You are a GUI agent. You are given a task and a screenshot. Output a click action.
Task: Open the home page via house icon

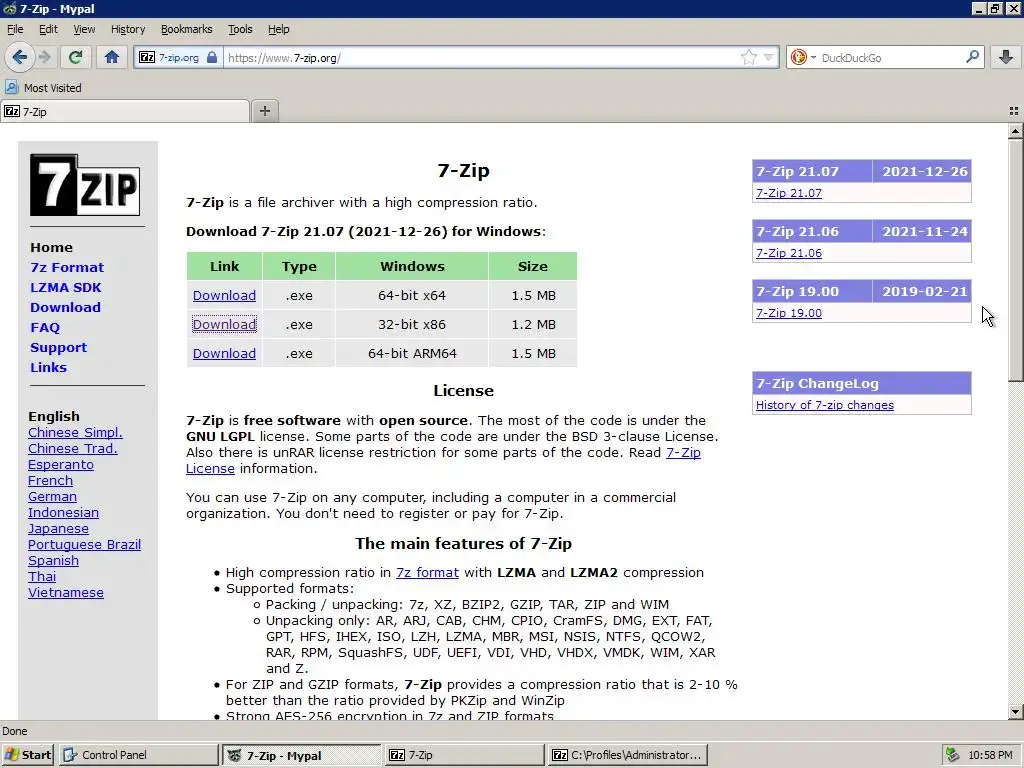coord(112,57)
